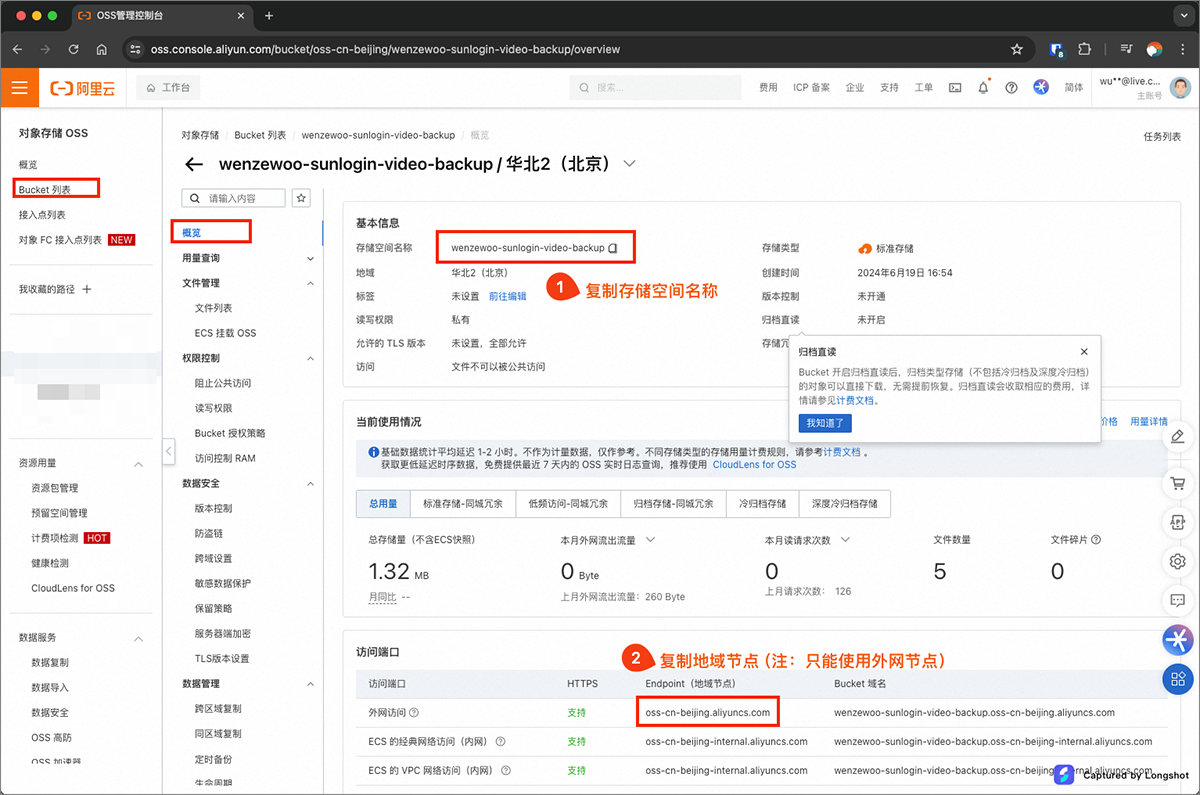
Task: Expand the bucket region dropdown chevron
Action: pyautogui.click(x=629, y=164)
